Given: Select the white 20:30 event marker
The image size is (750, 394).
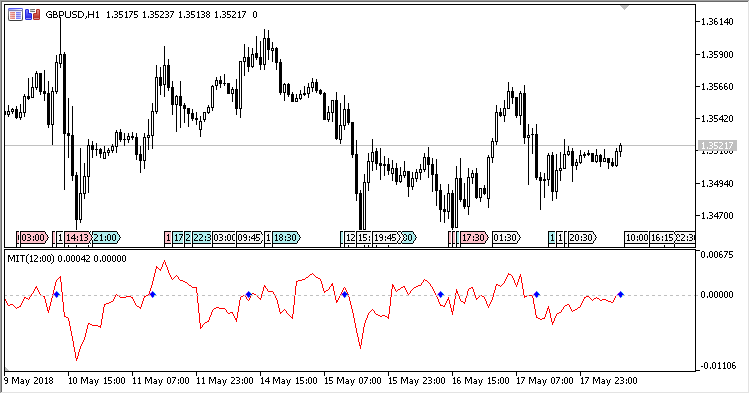Looking at the screenshot, I should [582, 238].
